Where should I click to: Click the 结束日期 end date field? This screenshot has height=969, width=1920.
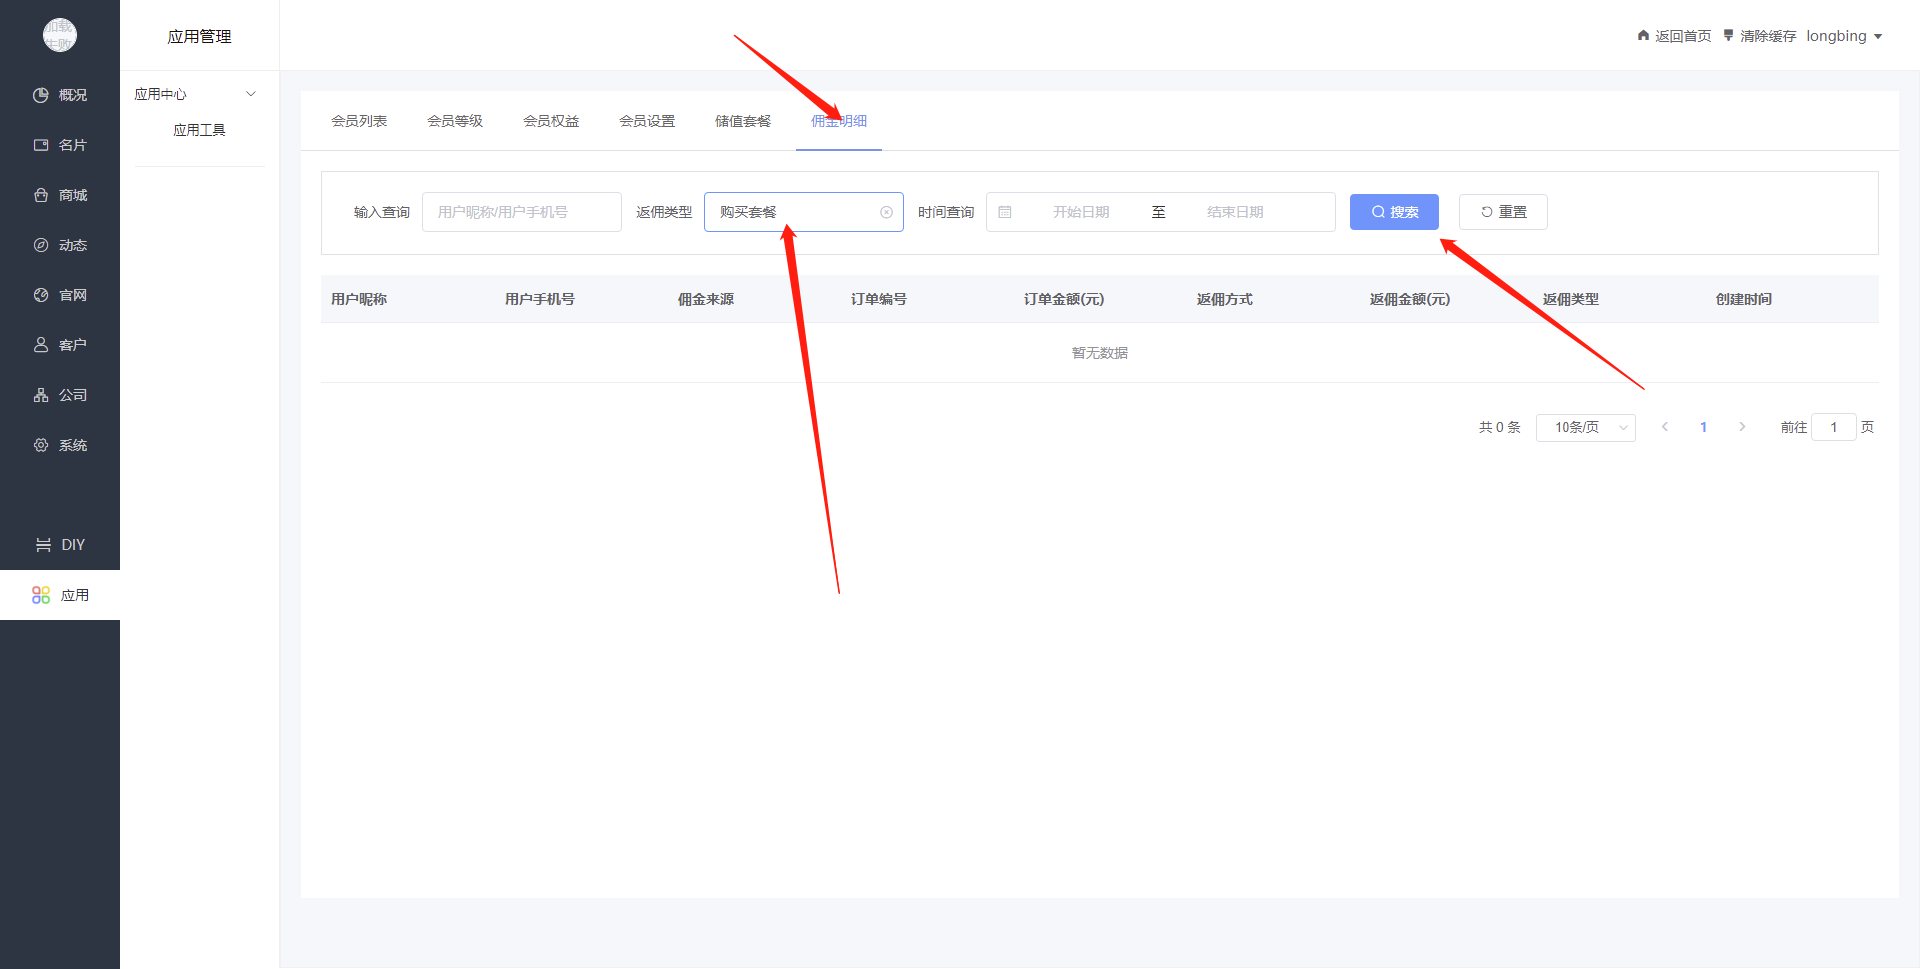pyautogui.click(x=1235, y=212)
